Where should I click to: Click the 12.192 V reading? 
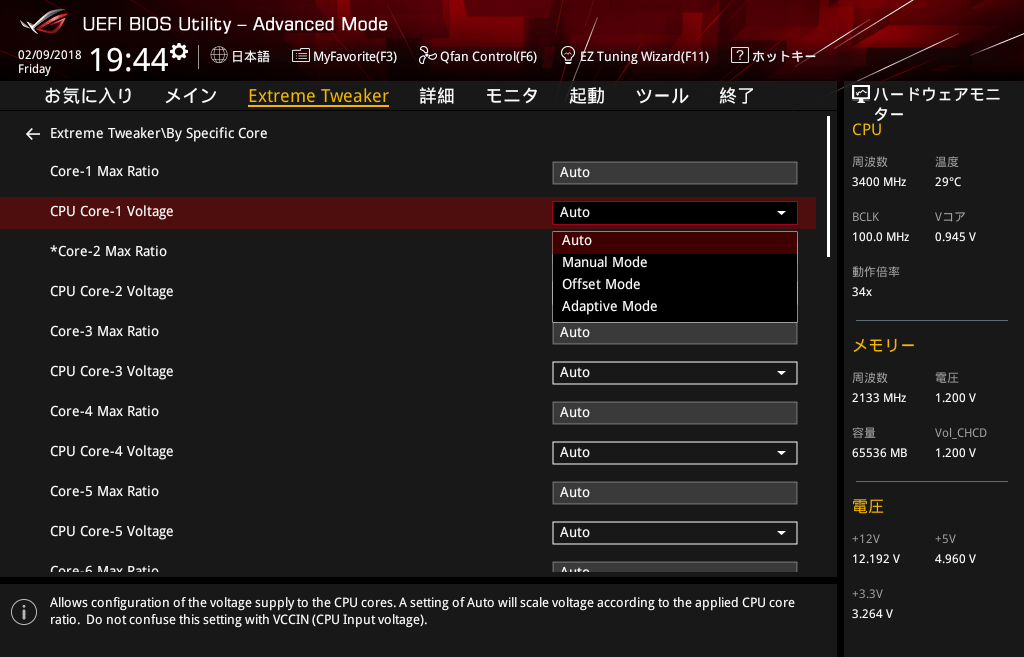click(876, 559)
